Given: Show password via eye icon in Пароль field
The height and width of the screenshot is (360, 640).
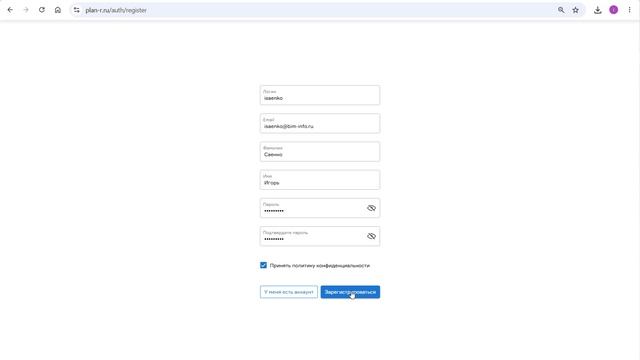Looking at the screenshot, I should click(x=371, y=208).
